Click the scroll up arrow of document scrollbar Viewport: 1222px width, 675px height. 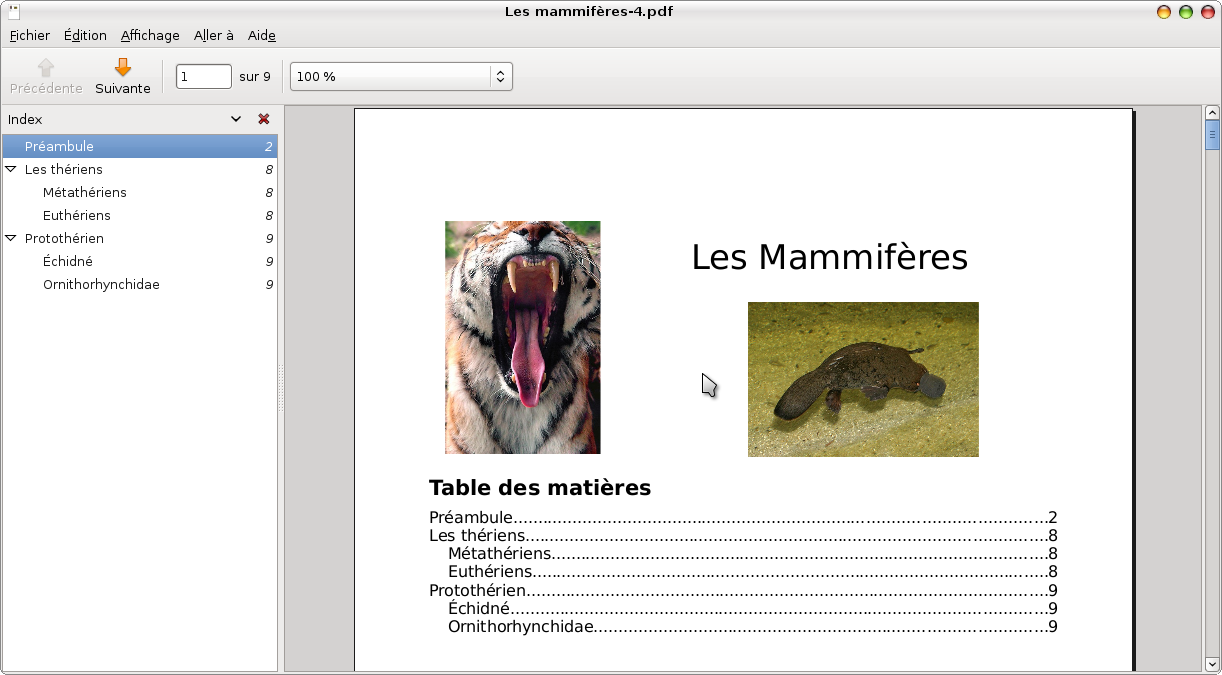point(1213,113)
